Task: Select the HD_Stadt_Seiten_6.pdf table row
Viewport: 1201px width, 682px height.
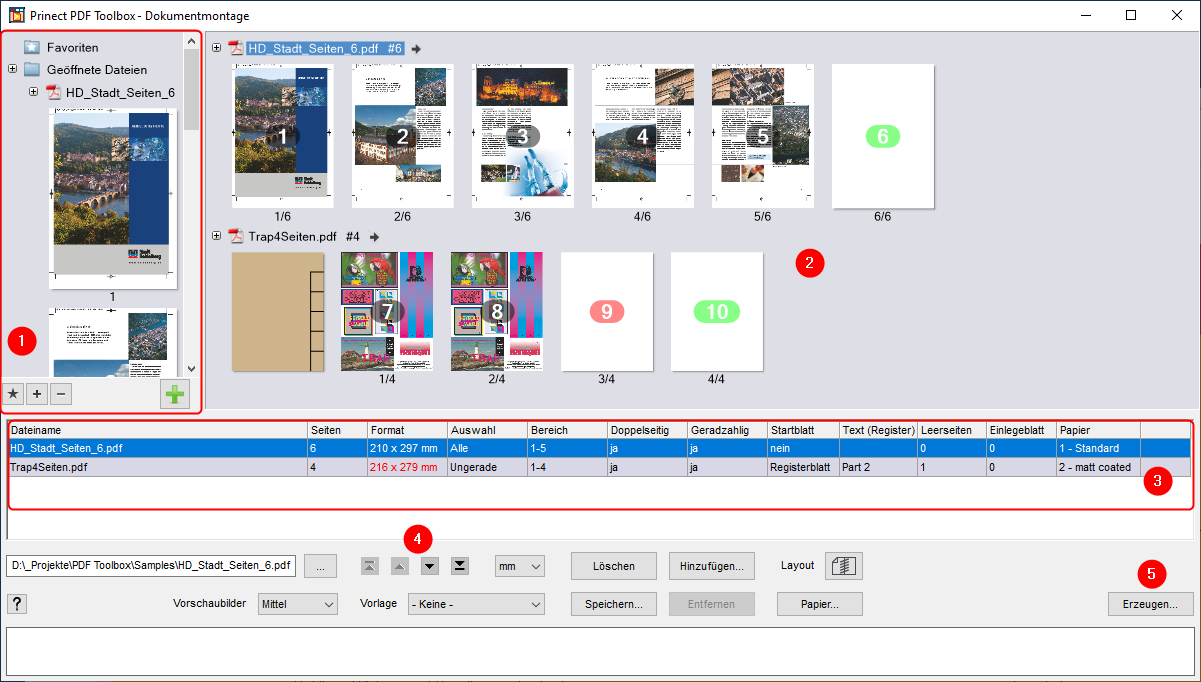Action: click(600, 448)
